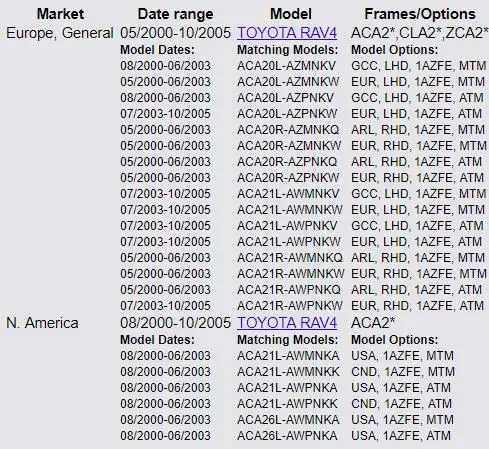Select model ACA21R-AWPNKQ
489x449 pixels.
[x=289, y=290]
